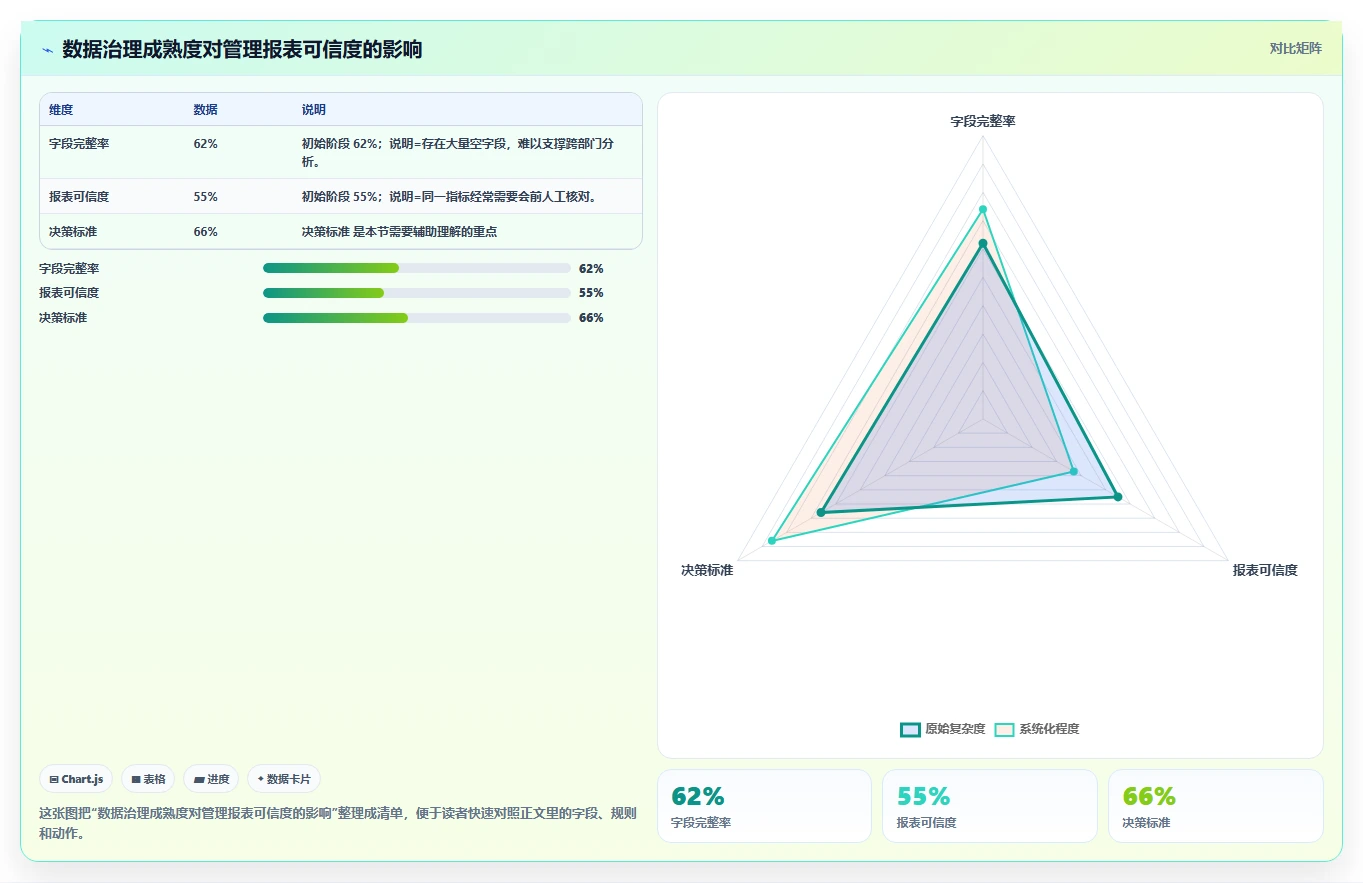Click the 66% value beside progress bar
1363x883 pixels.
point(591,318)
